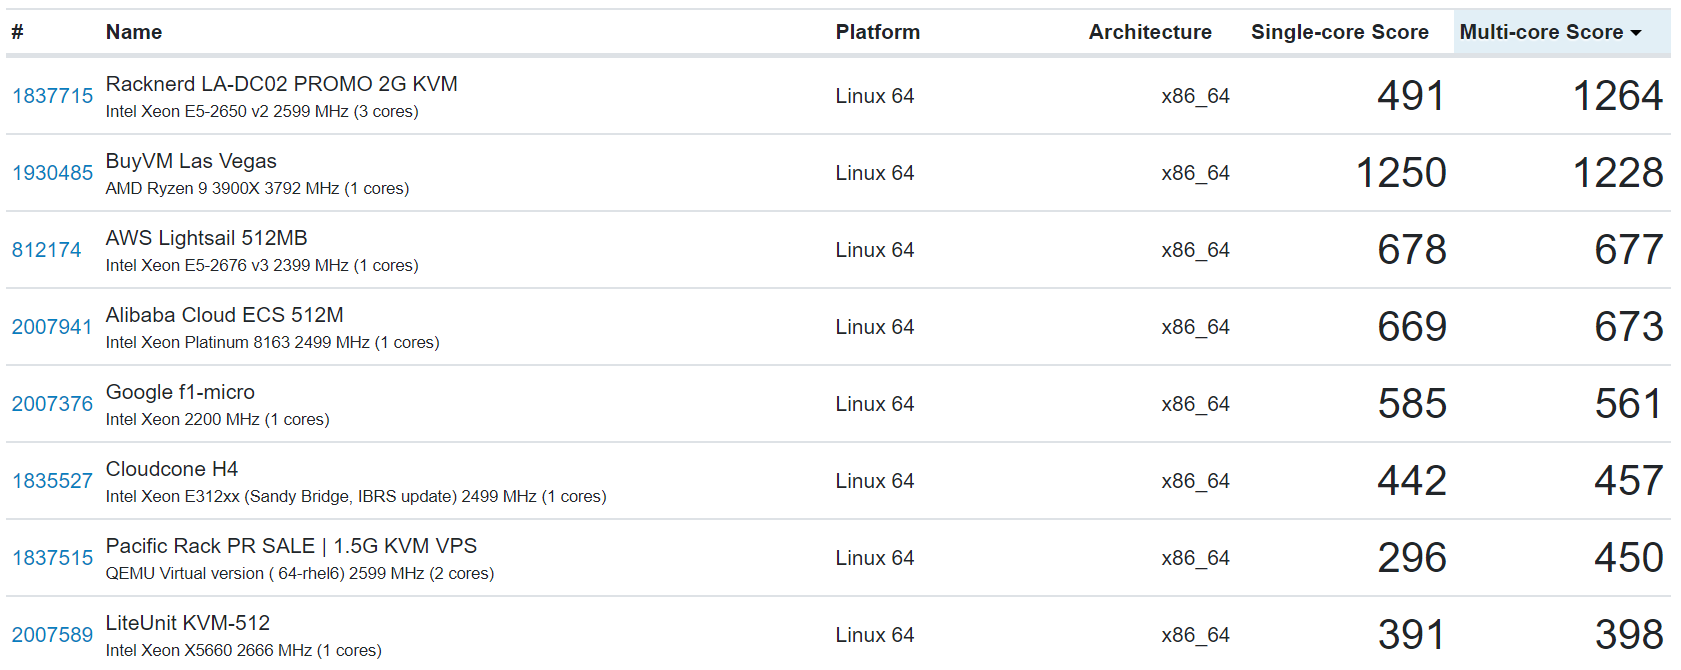
Task: Click the Architecture column header
Action: click(x=1150, y=32)
